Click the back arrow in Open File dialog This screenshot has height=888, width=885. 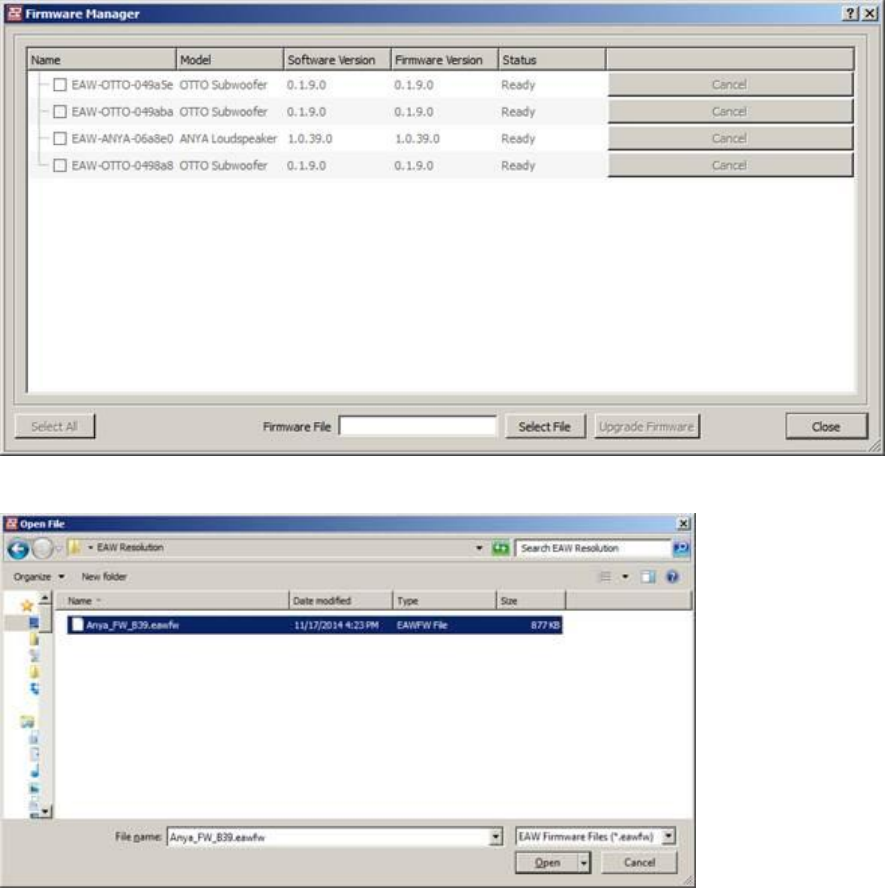point(18,549)
